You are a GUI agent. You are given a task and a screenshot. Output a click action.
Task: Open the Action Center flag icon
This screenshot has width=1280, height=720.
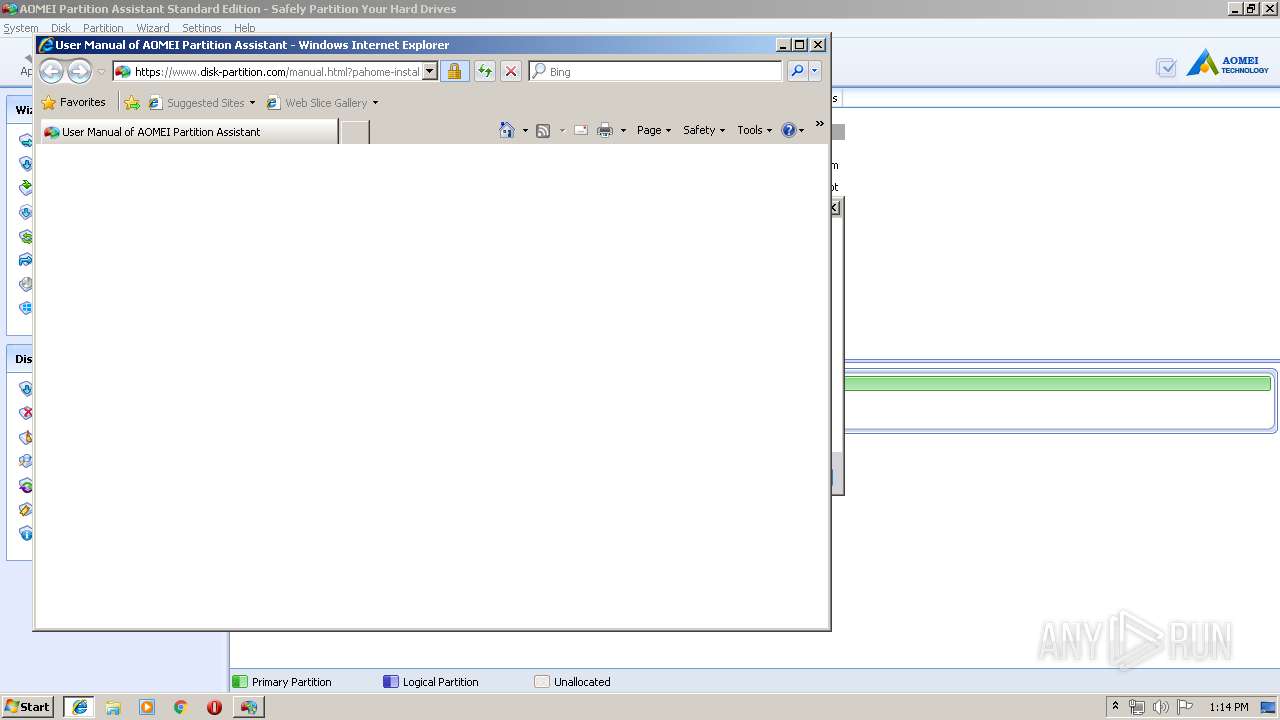tap(1185, 707)
